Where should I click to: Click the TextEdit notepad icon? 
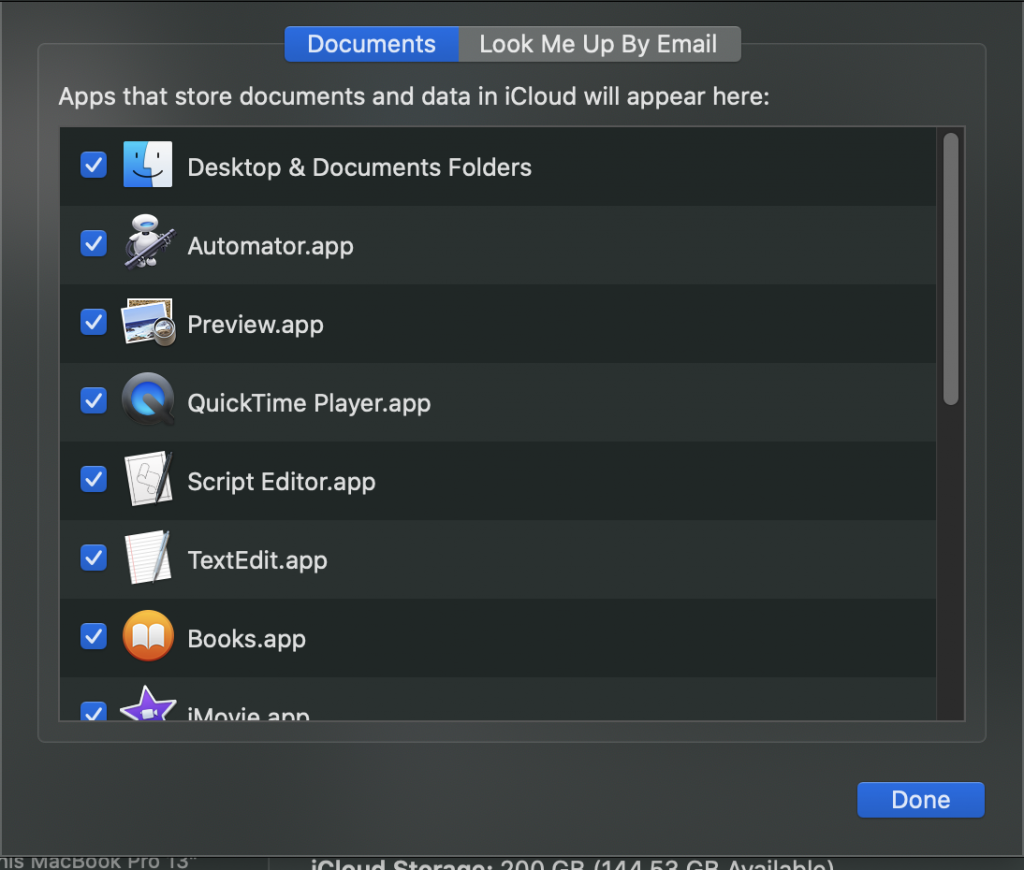point(148,557)
